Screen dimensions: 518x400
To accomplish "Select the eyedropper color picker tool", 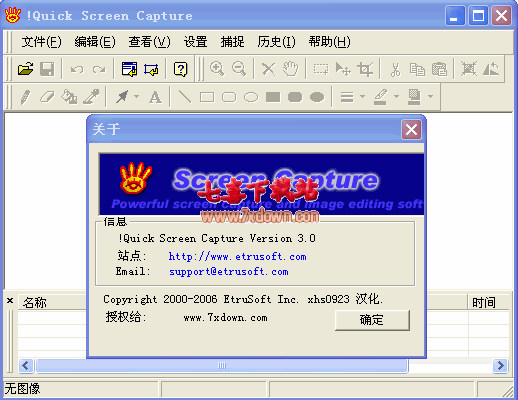I will point(91,97).
